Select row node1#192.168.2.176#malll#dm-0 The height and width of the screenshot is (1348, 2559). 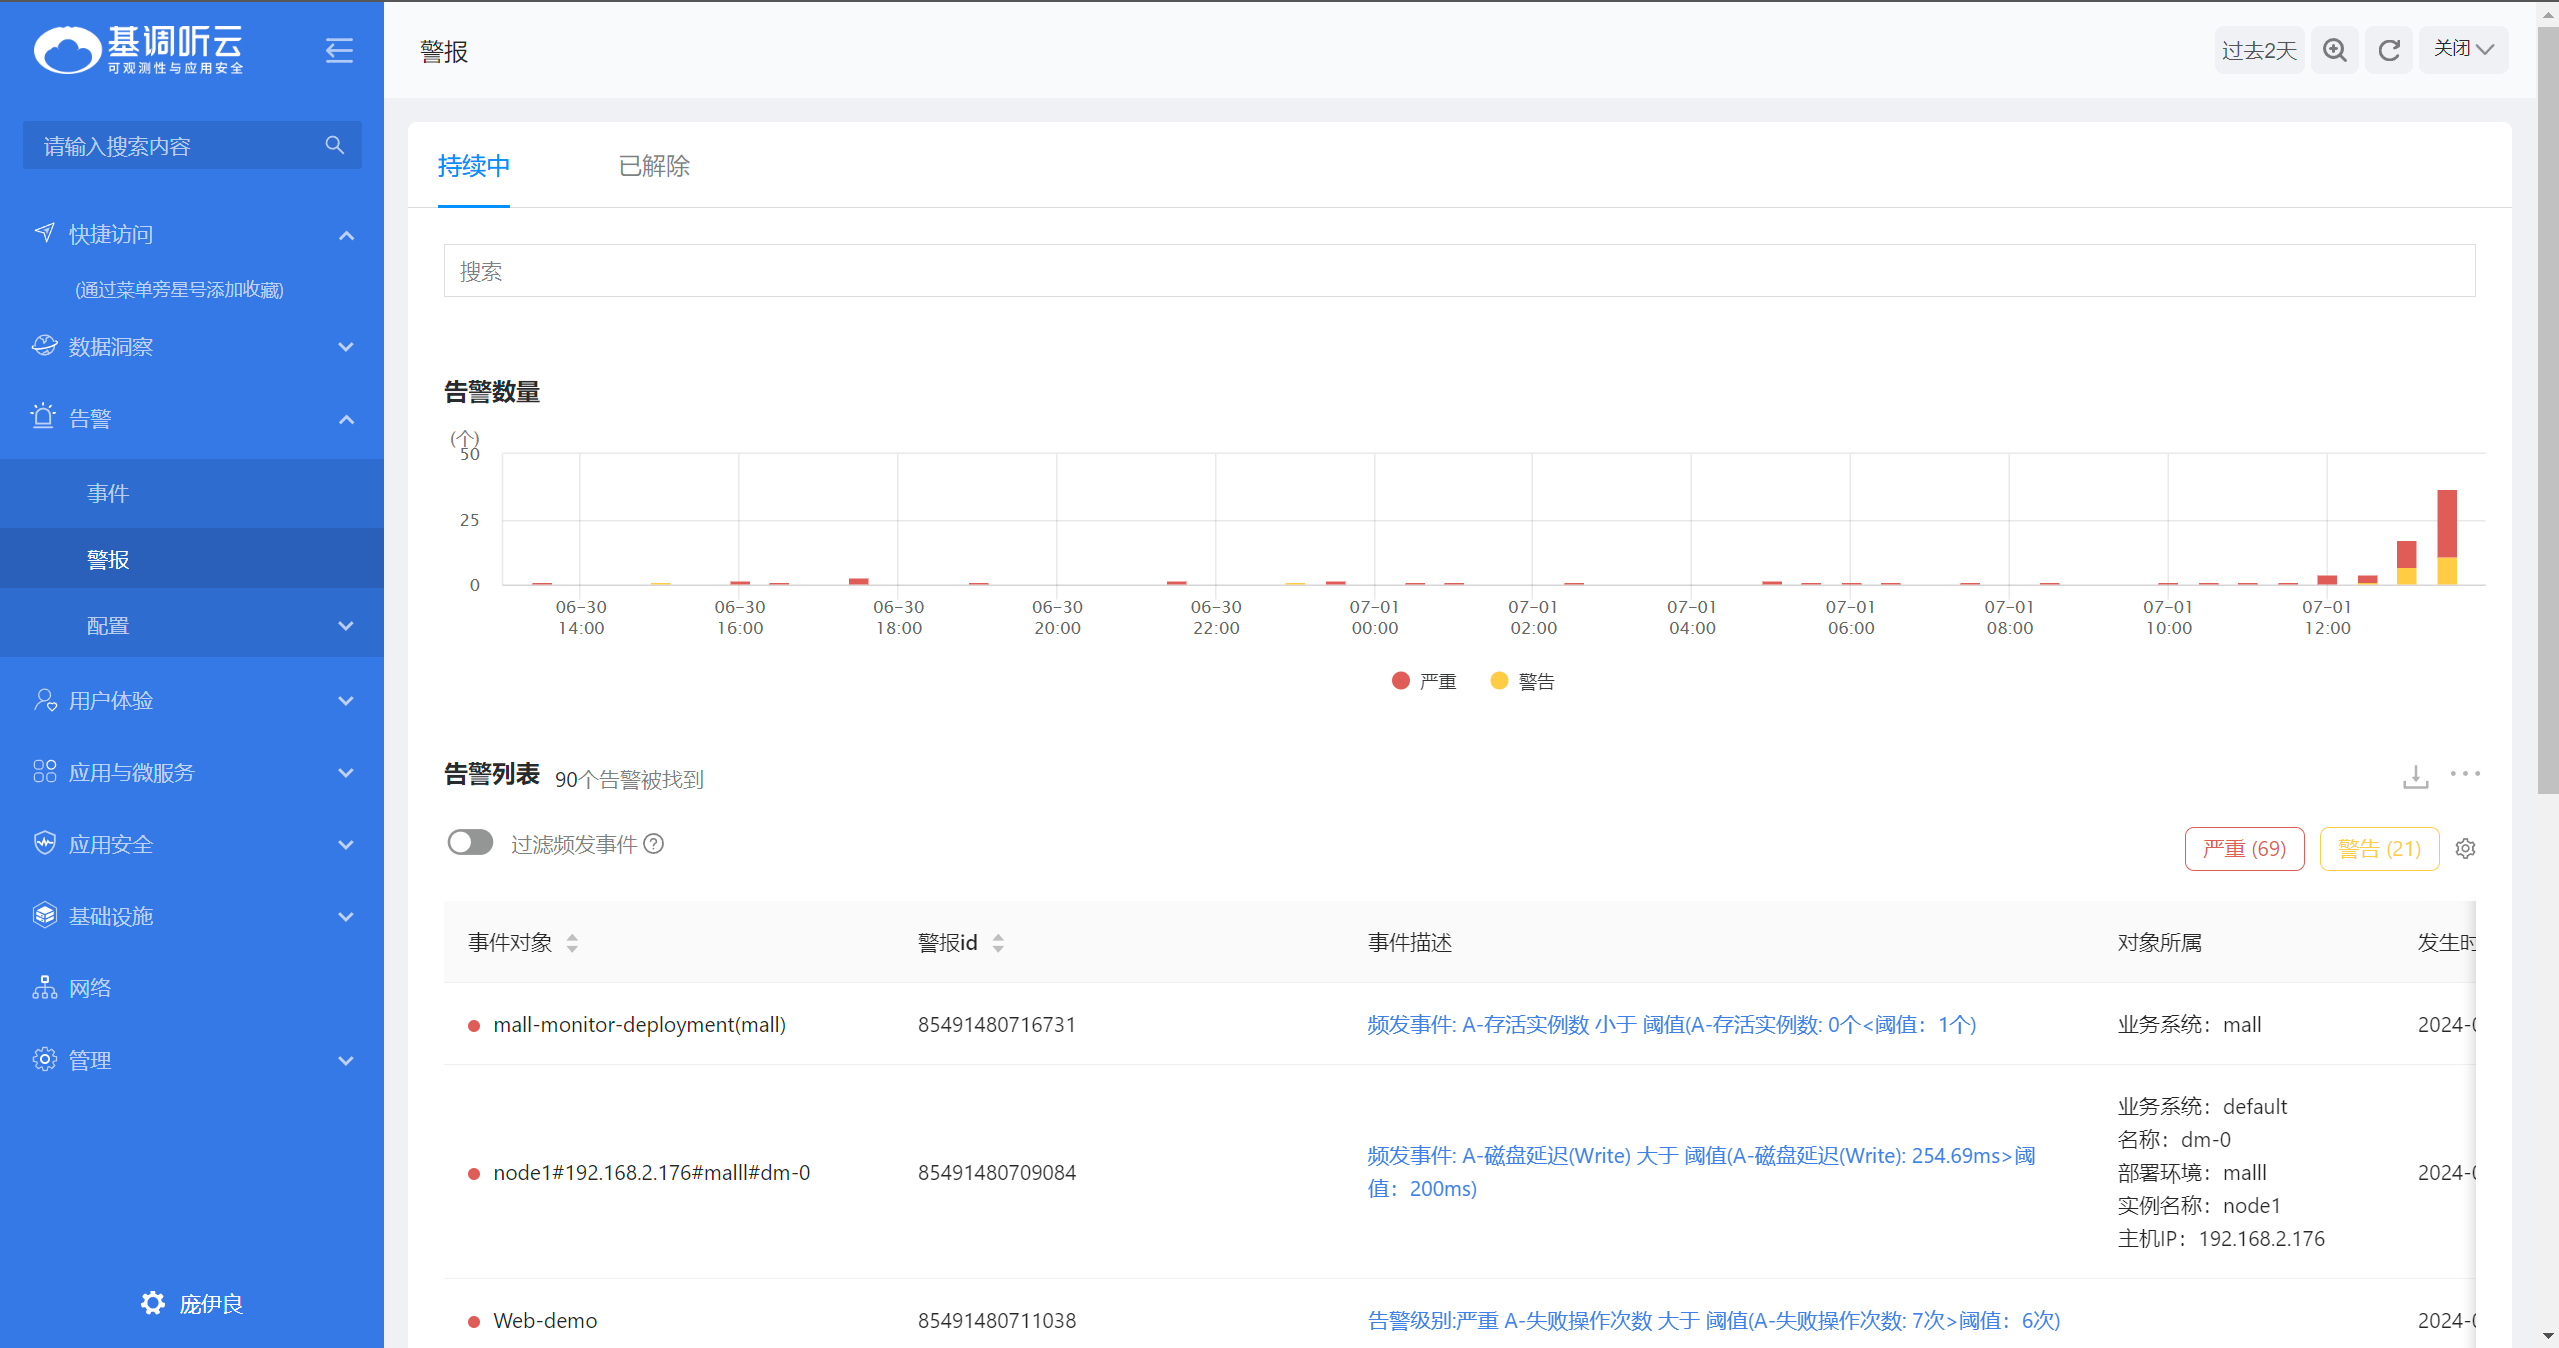(x=1459, y=1172)
